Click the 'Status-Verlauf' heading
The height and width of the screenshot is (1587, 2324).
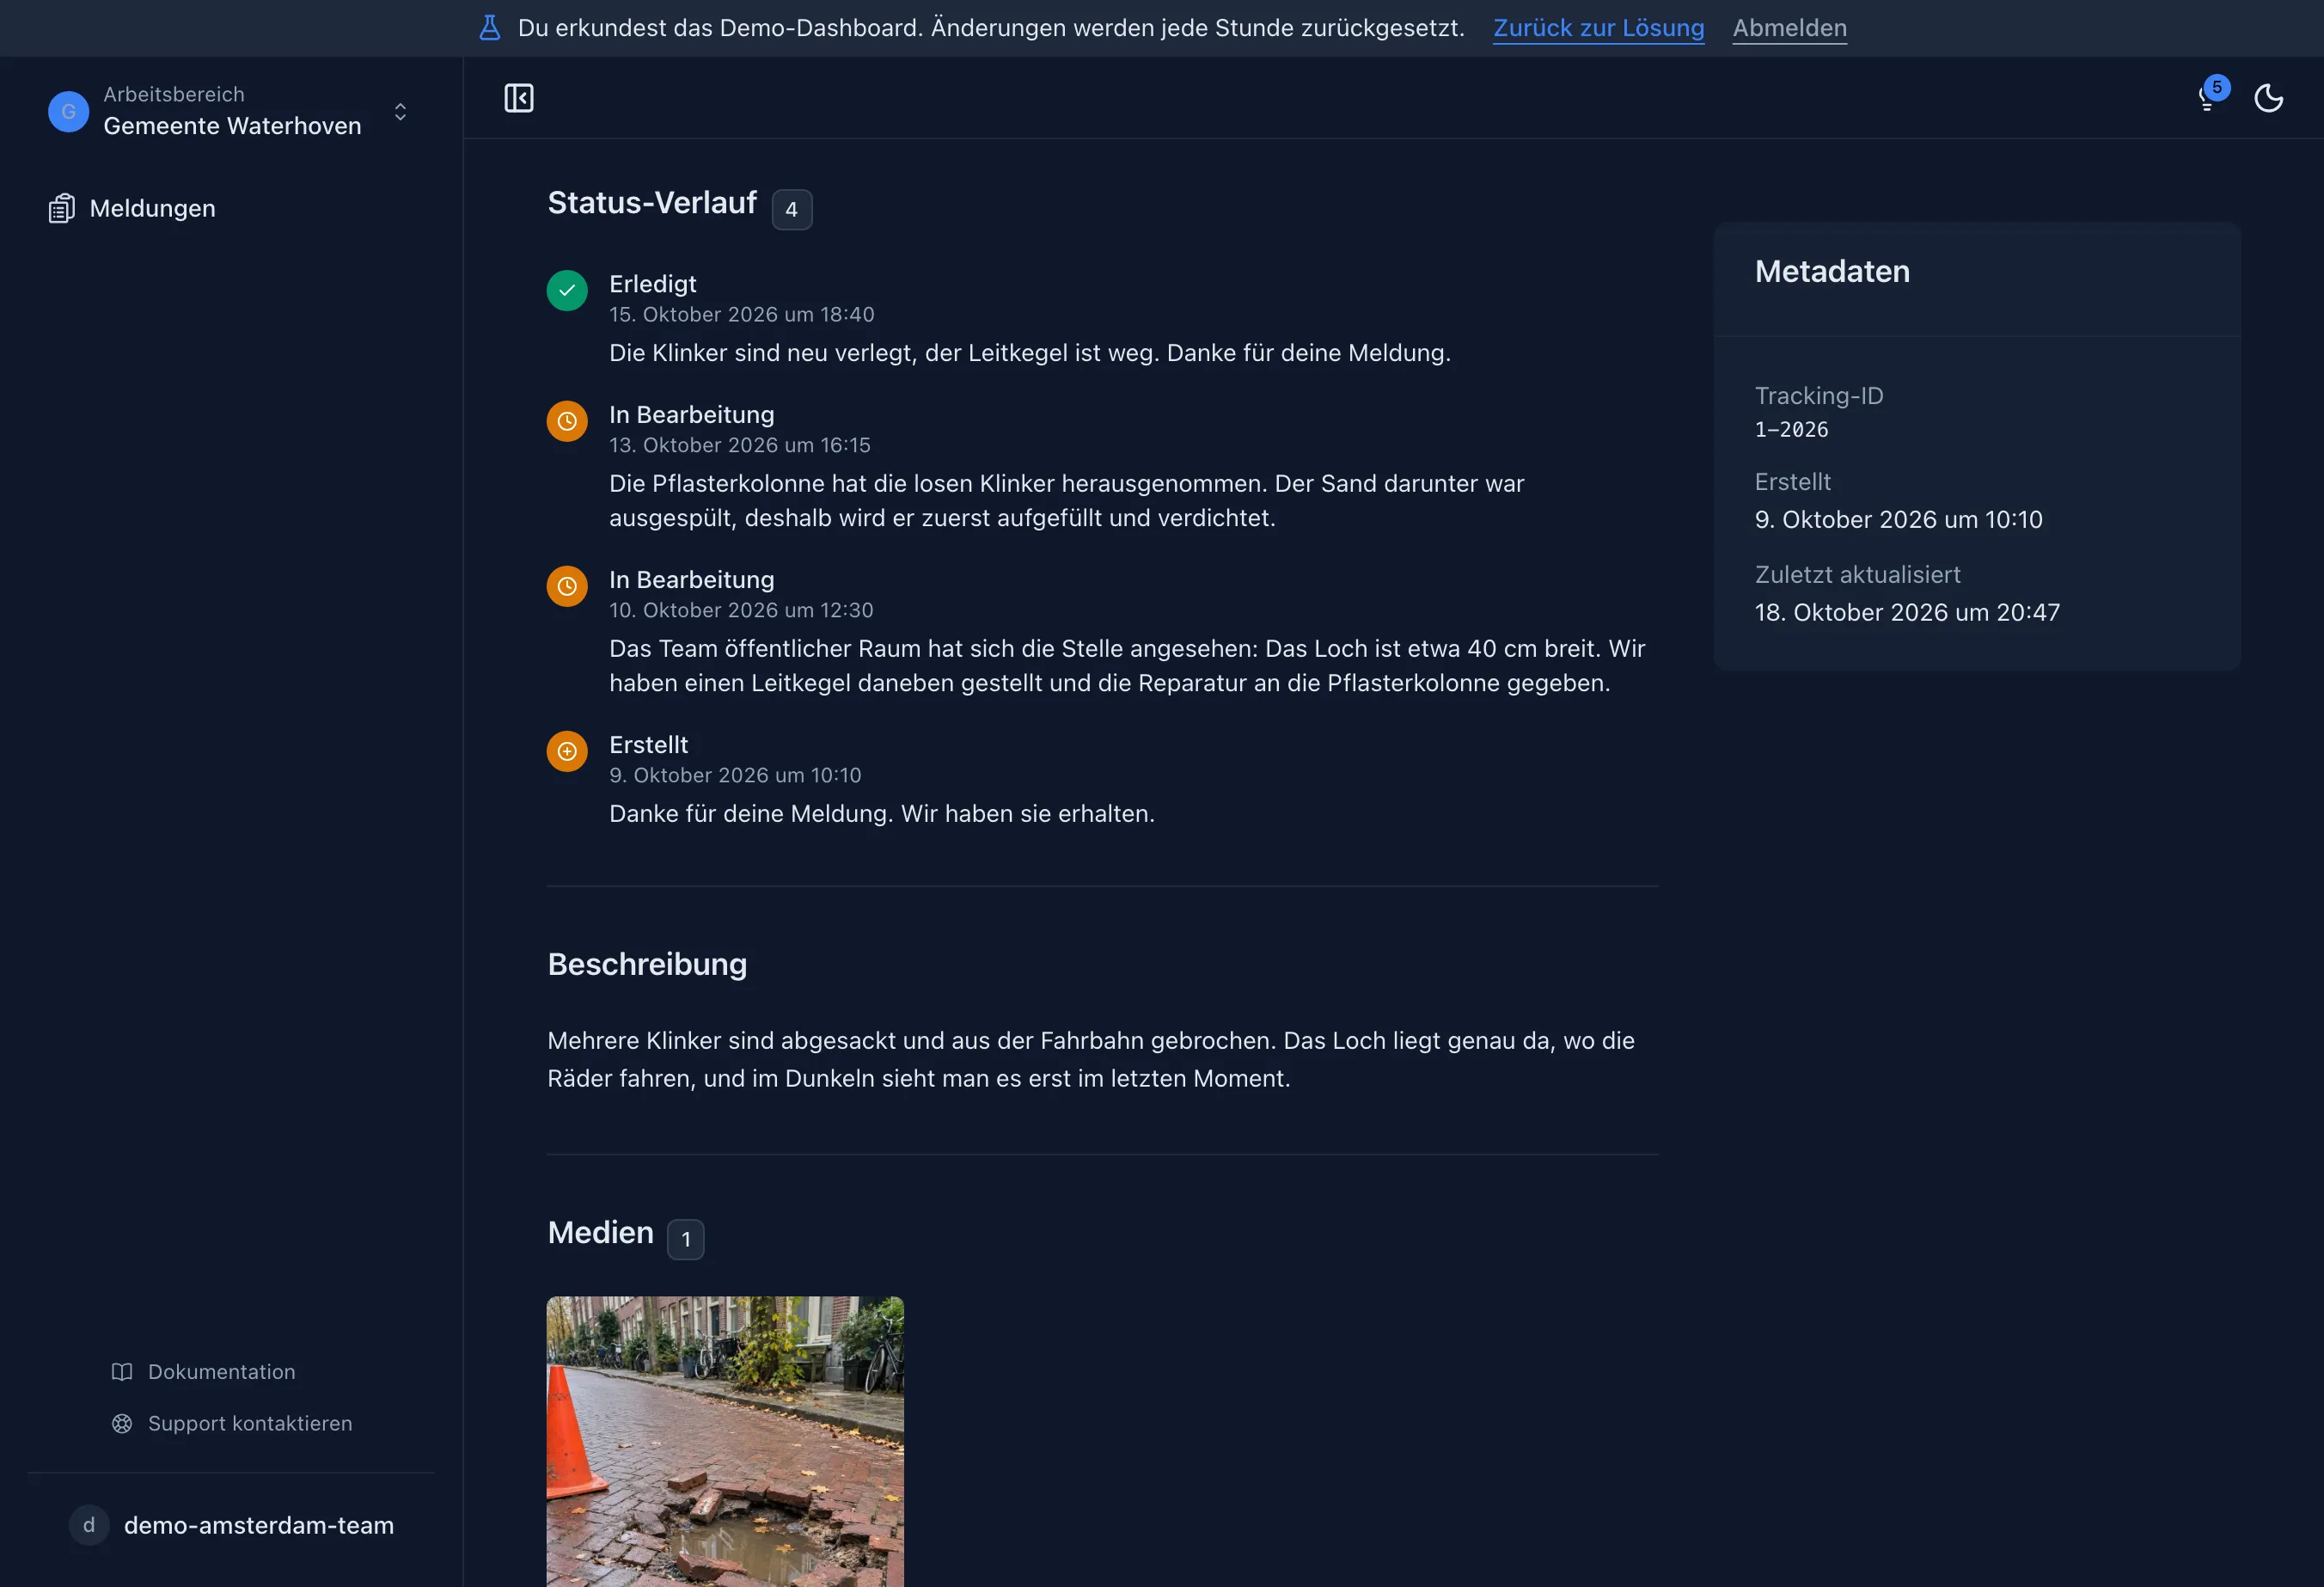[652, 203]
